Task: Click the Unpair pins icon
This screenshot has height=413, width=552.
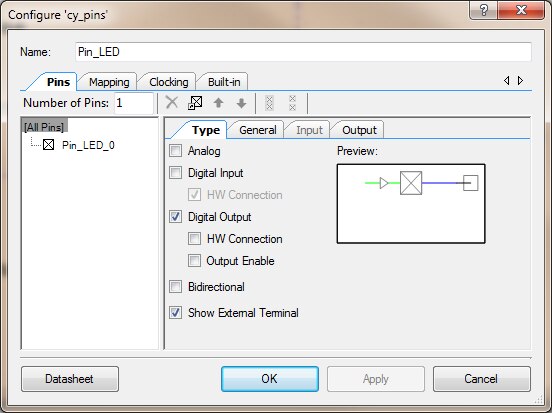Action: [x=292, y=103]
